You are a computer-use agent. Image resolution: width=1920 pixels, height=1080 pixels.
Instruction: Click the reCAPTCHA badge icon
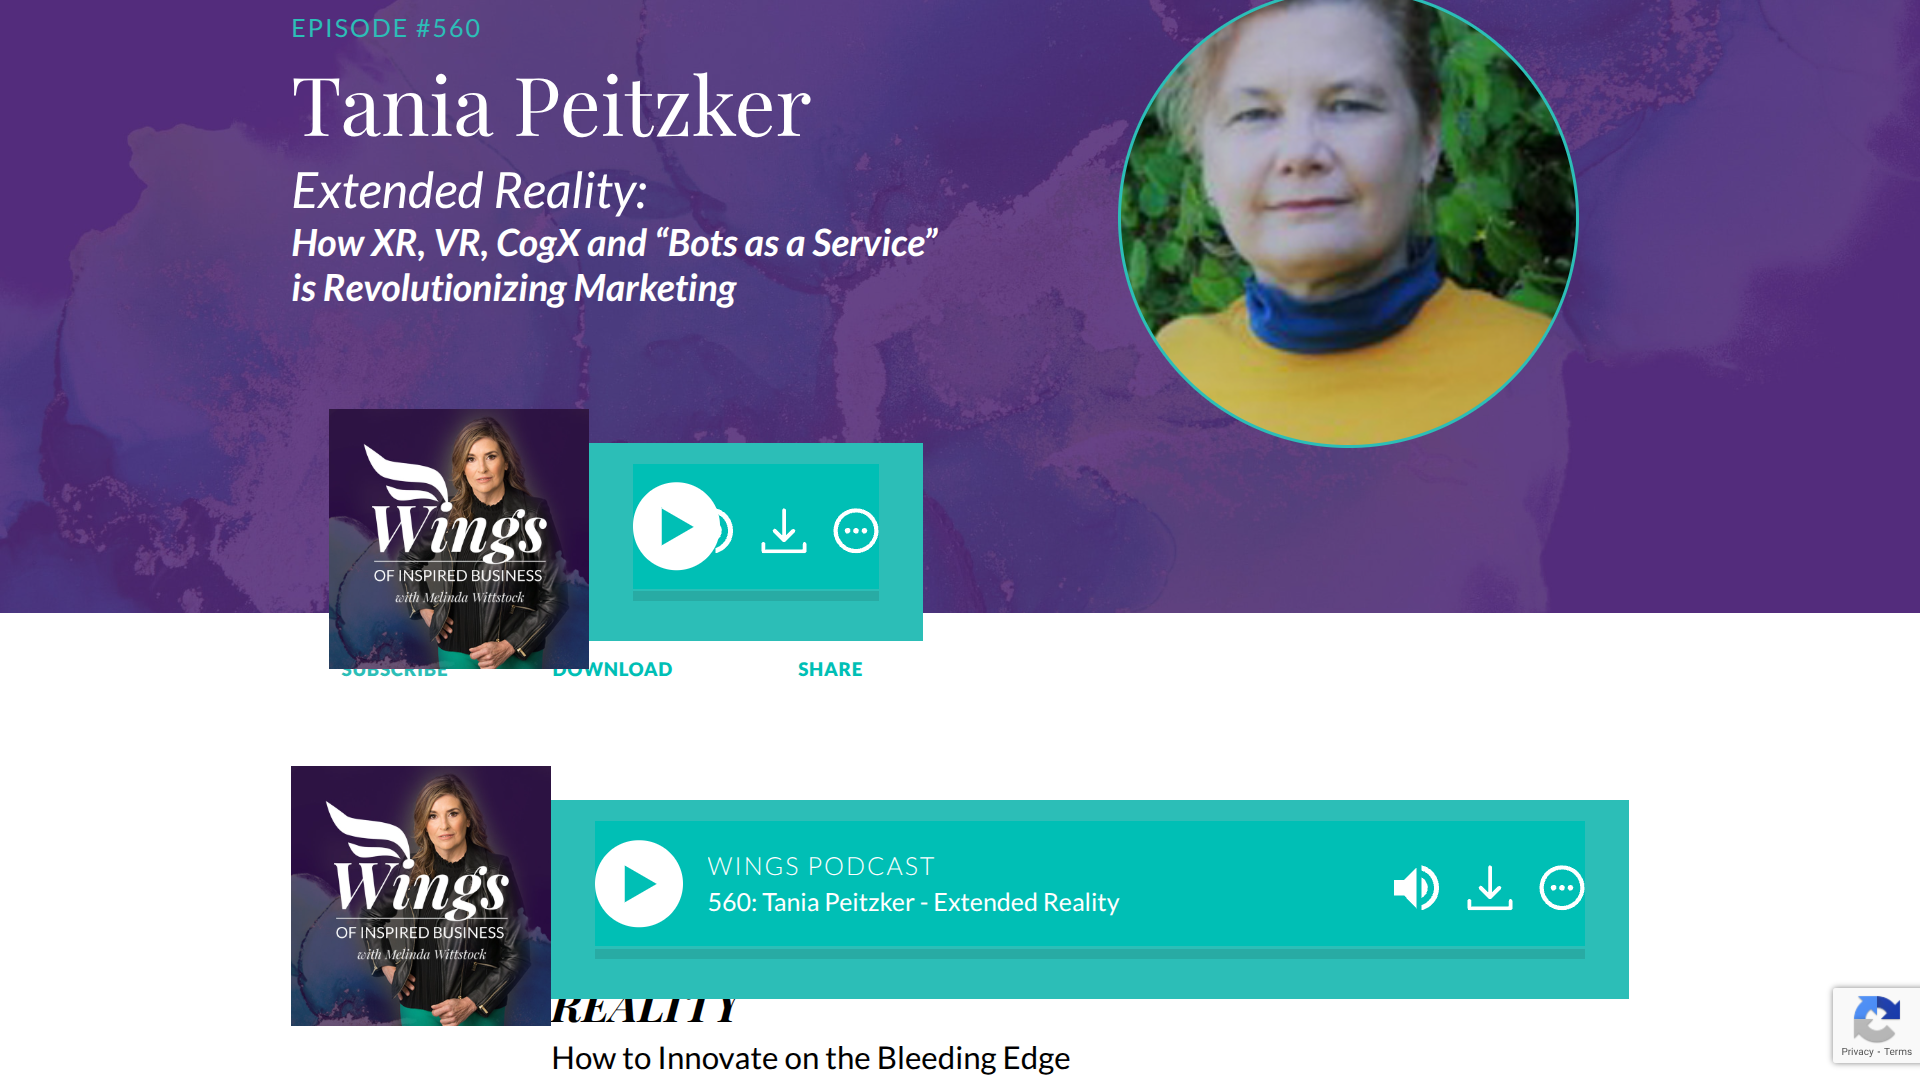(x=1876, y=1020)
